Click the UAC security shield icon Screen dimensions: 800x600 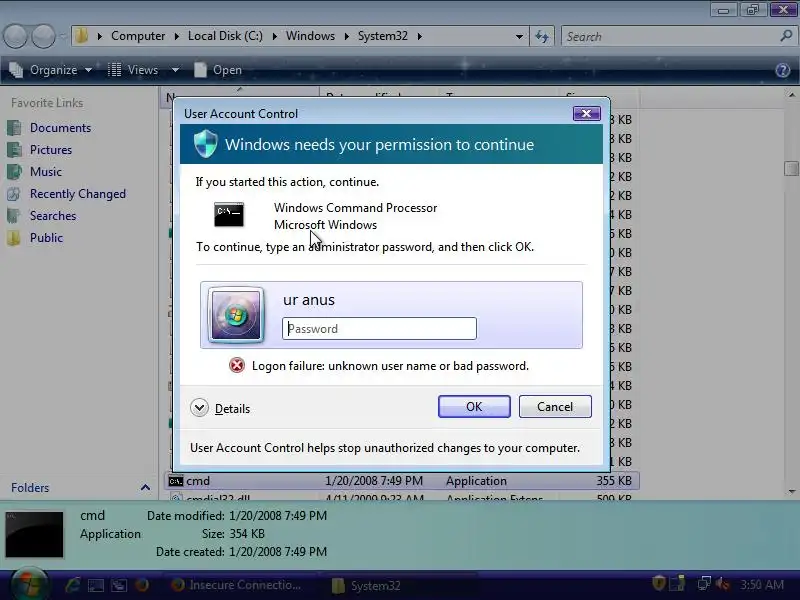point(206,144)
